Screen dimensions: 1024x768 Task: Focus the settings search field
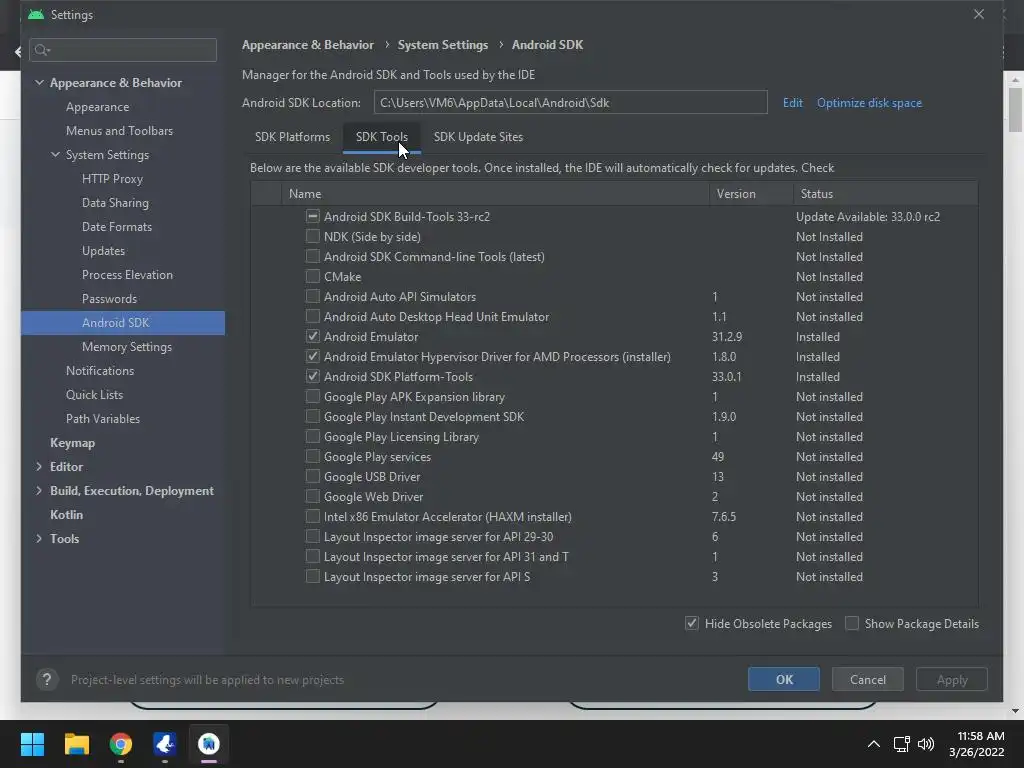tap(123, 50)
